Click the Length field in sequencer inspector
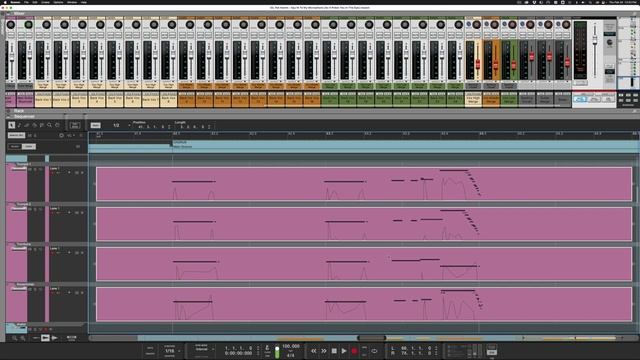The image size is (640, 360). pyautogui.click(x=195, y=127)
